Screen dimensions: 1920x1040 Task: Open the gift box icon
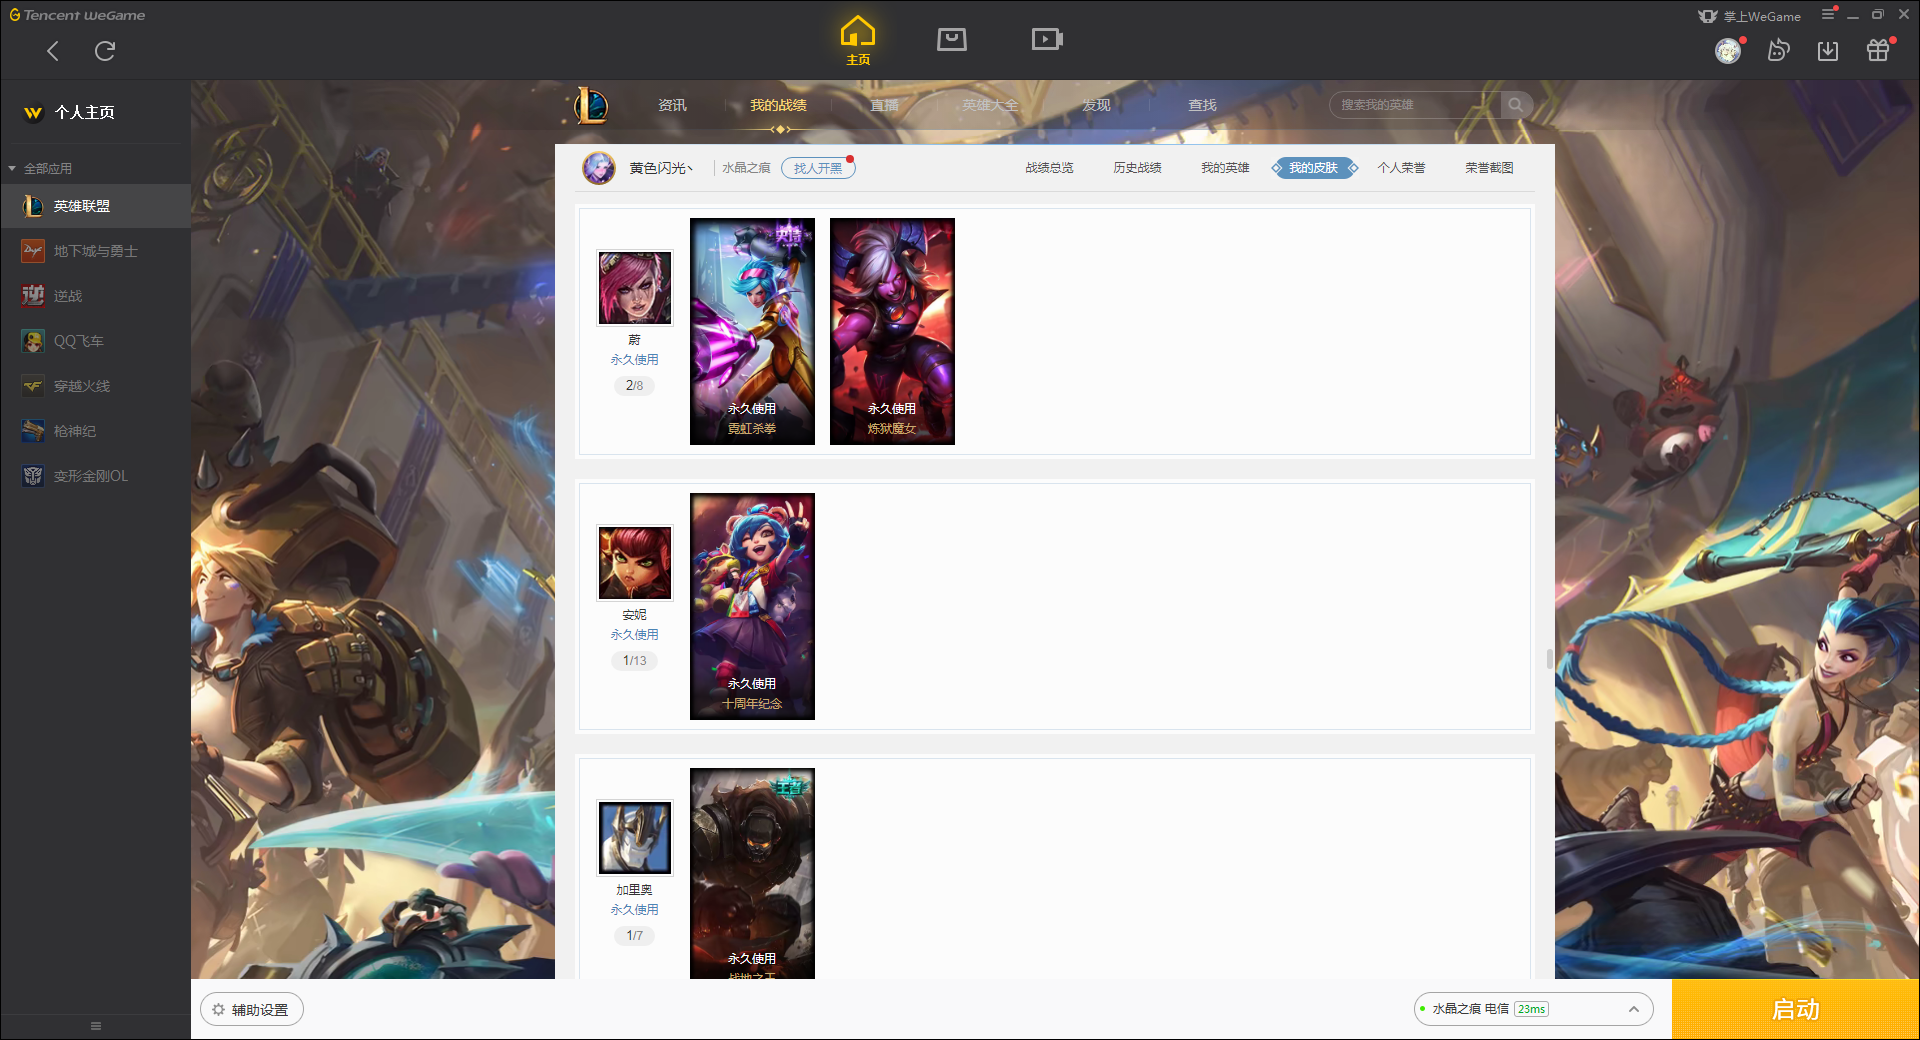1878,51
